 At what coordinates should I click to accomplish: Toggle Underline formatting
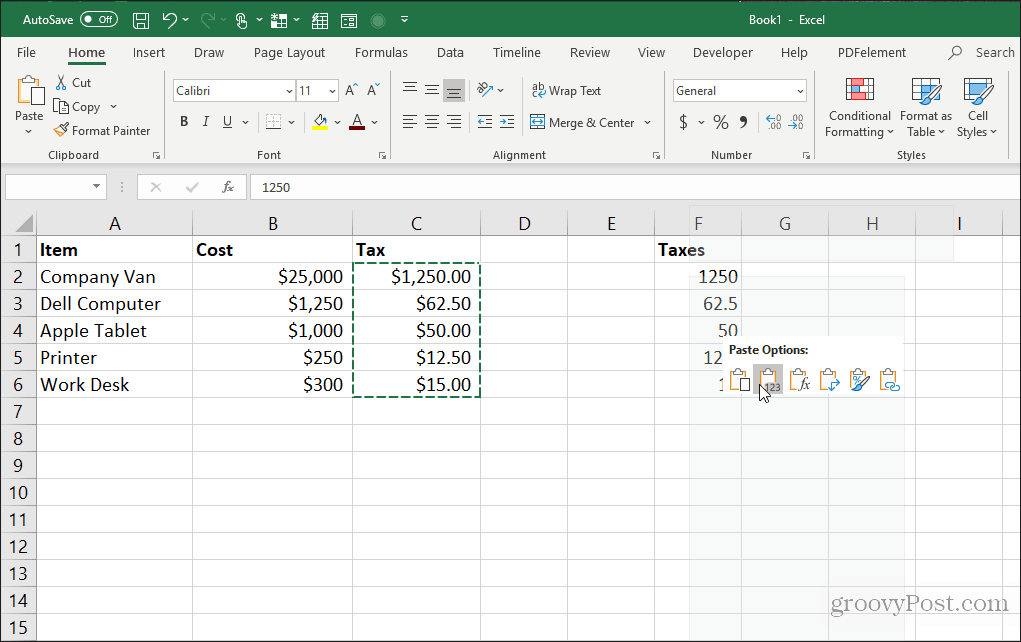point(227,122)
